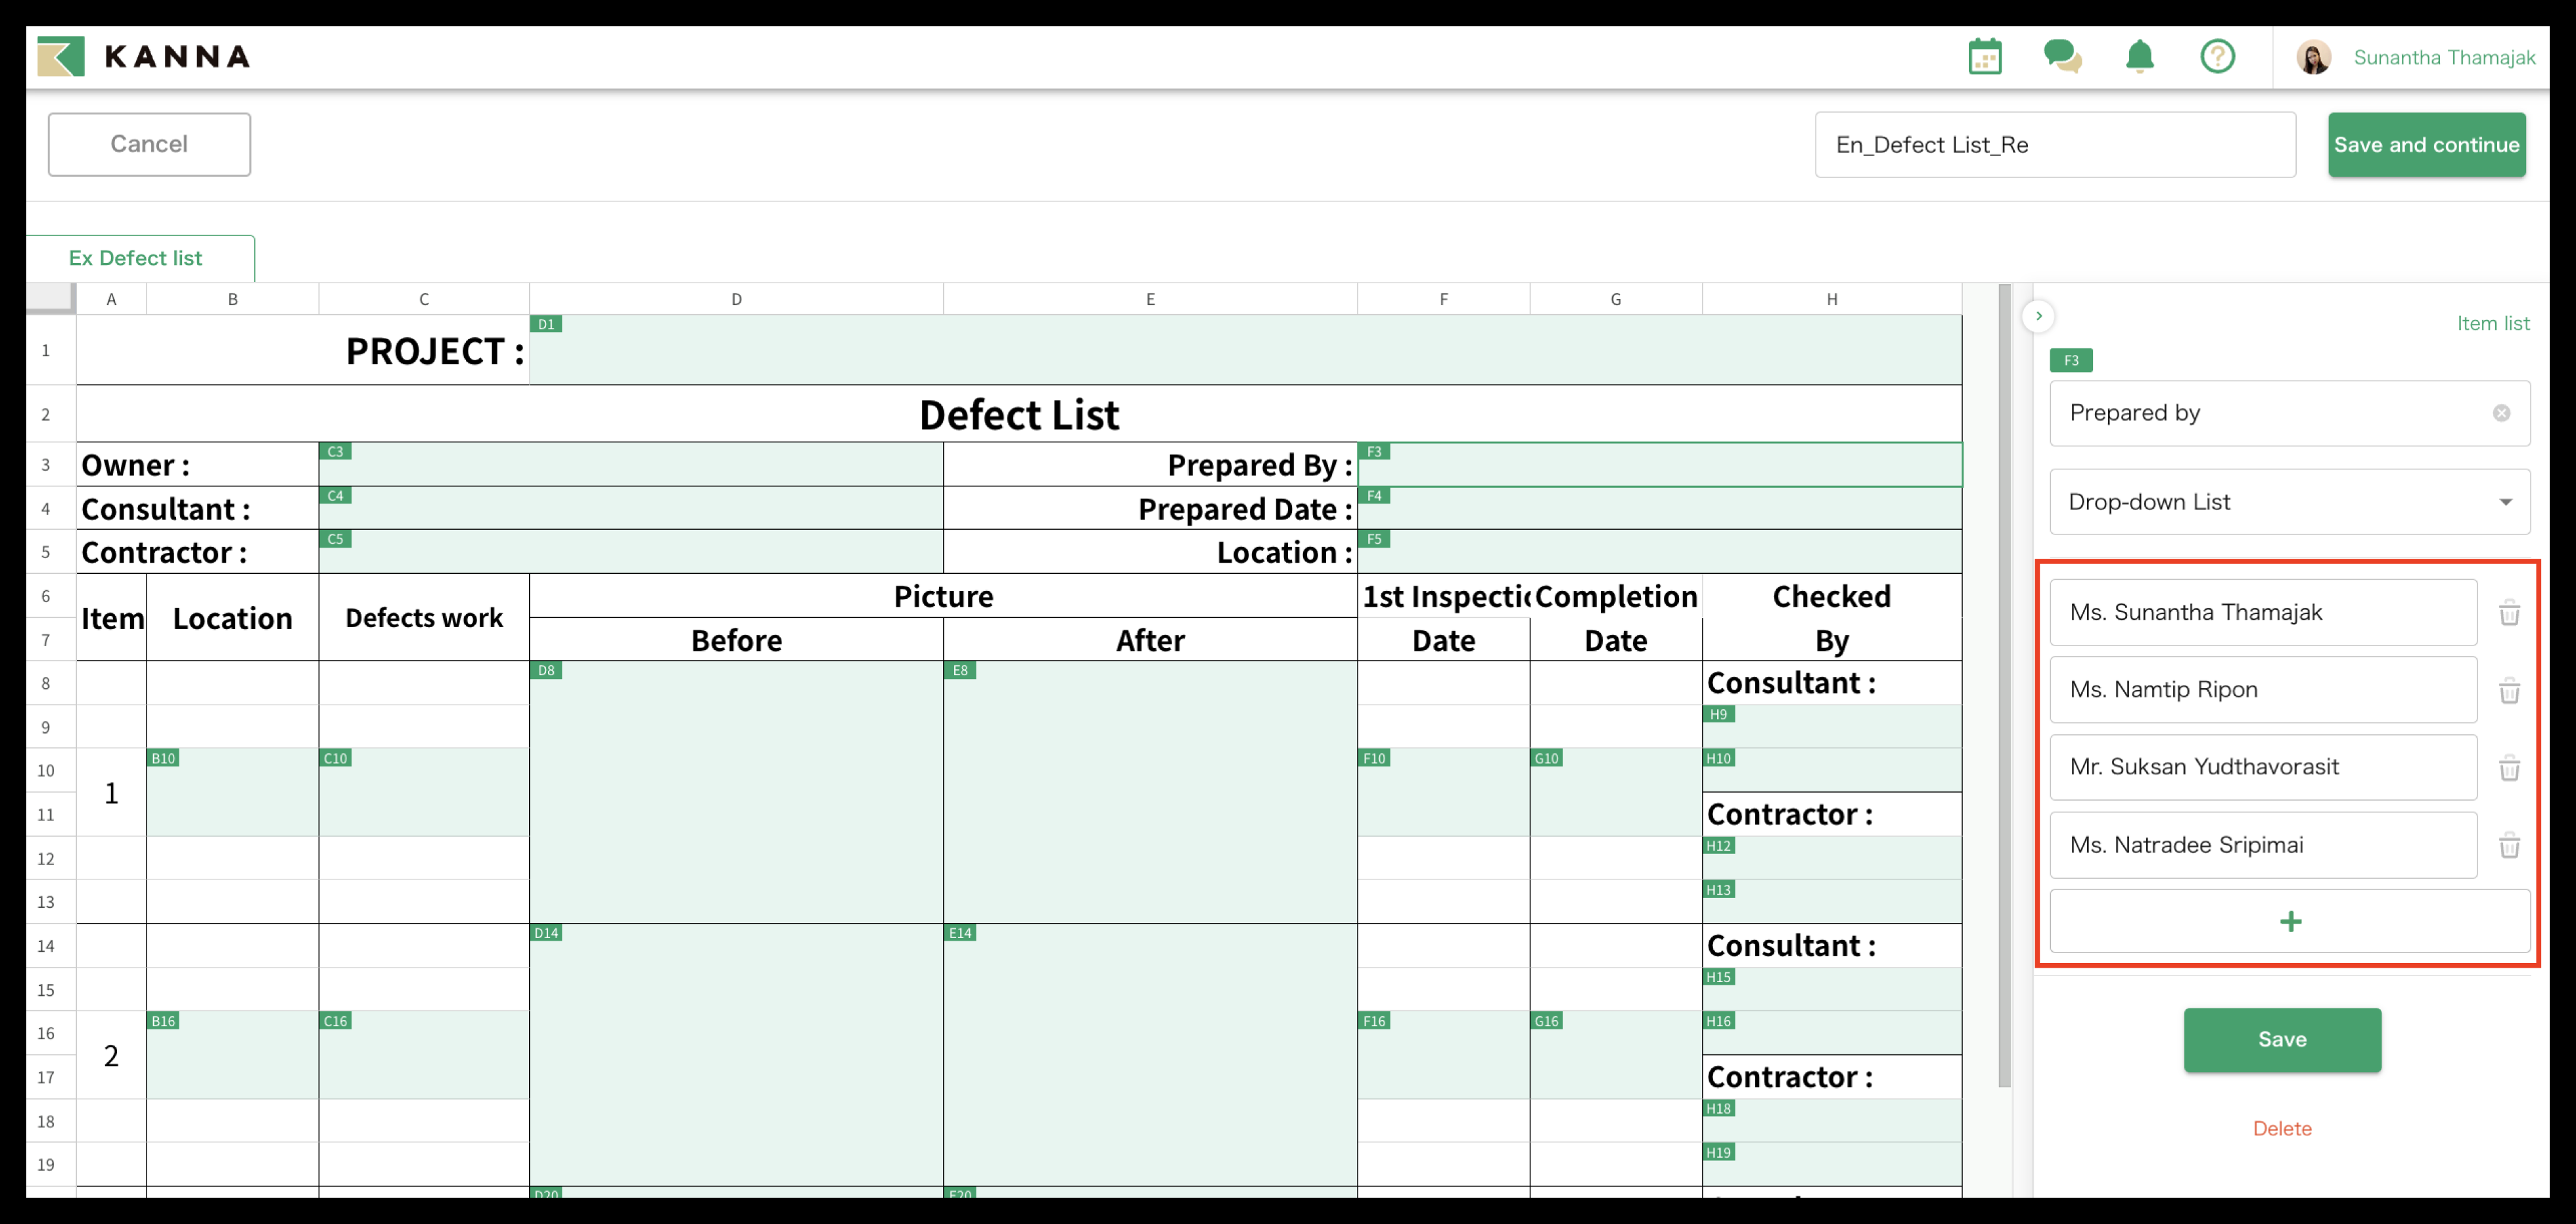Delete the Ms. Namtip Ripon option
The width and height of the screenshot is (2576, 1224).
coord(2509,691)
